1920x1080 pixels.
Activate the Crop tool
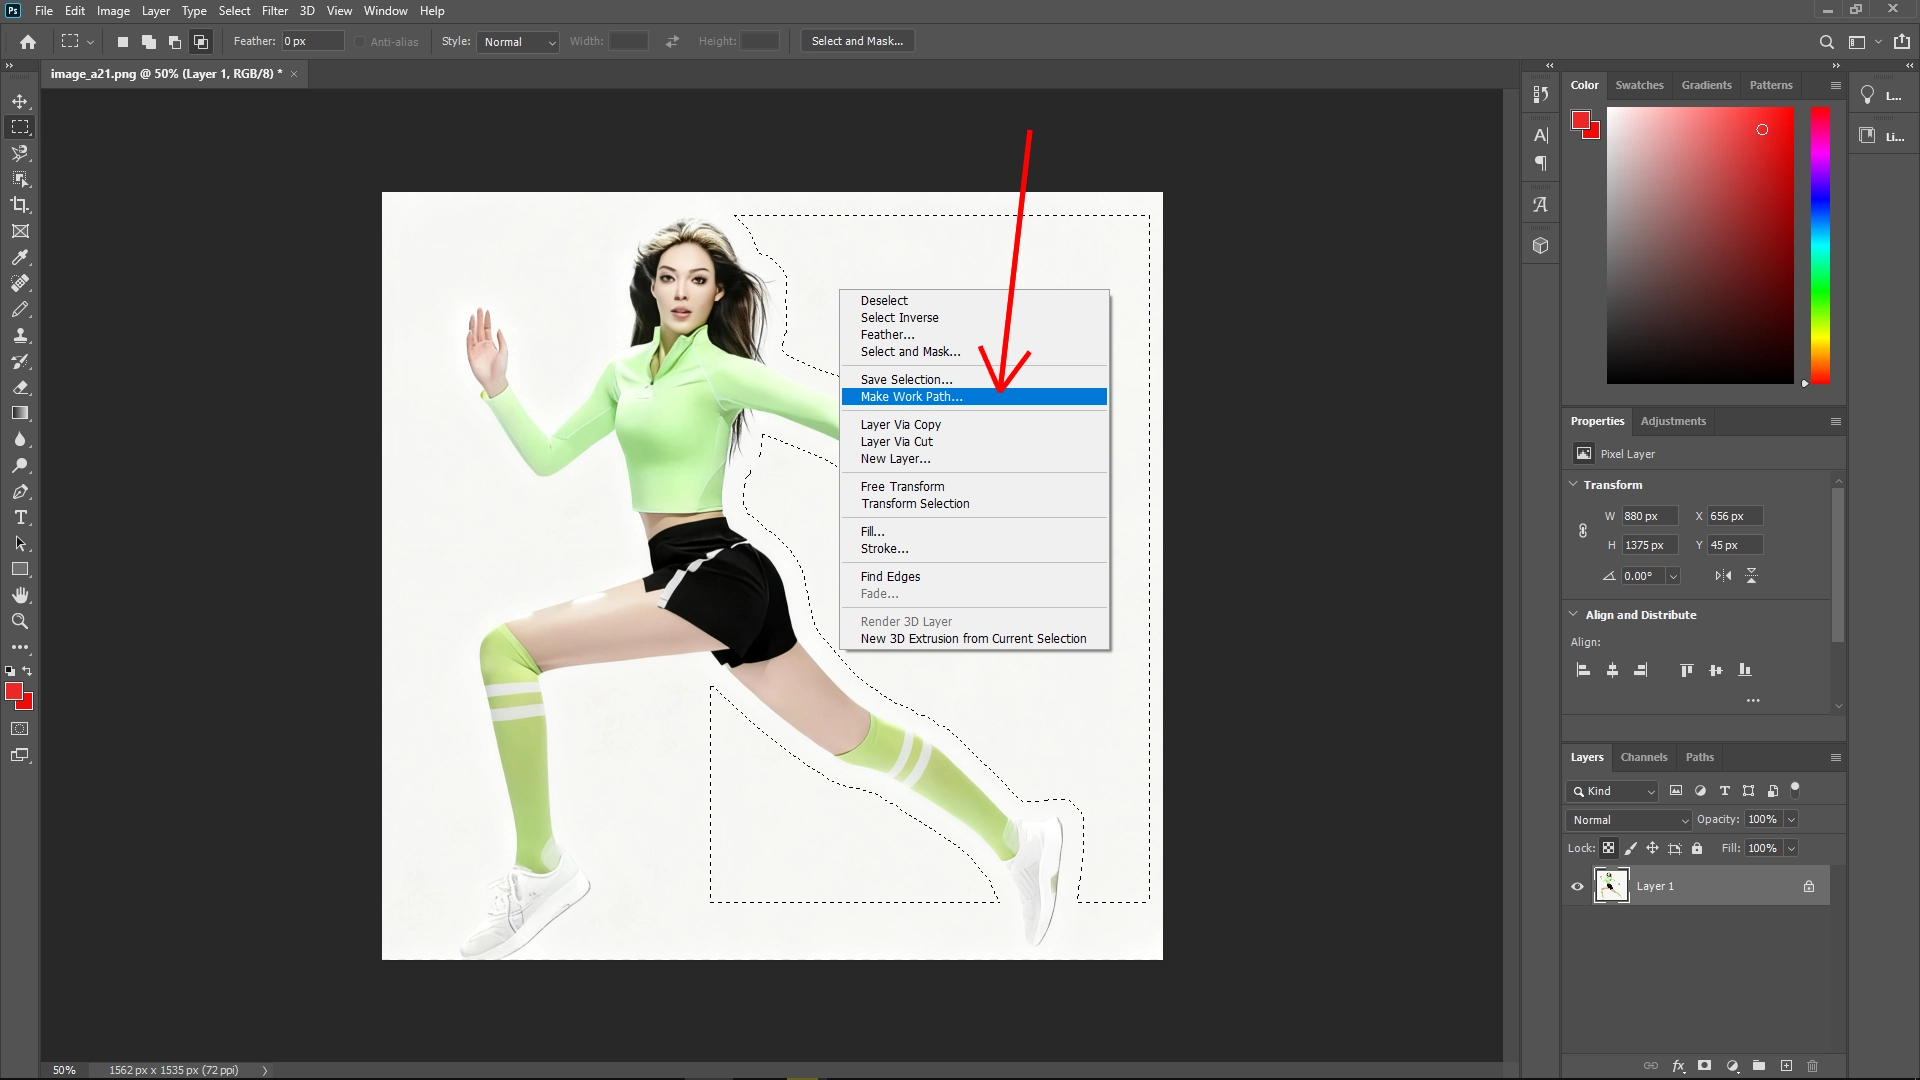pos(20,205)
